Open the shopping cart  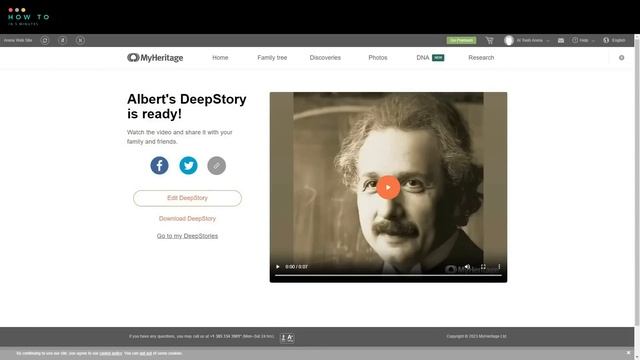pyautogui.click(x=489, y=40)
